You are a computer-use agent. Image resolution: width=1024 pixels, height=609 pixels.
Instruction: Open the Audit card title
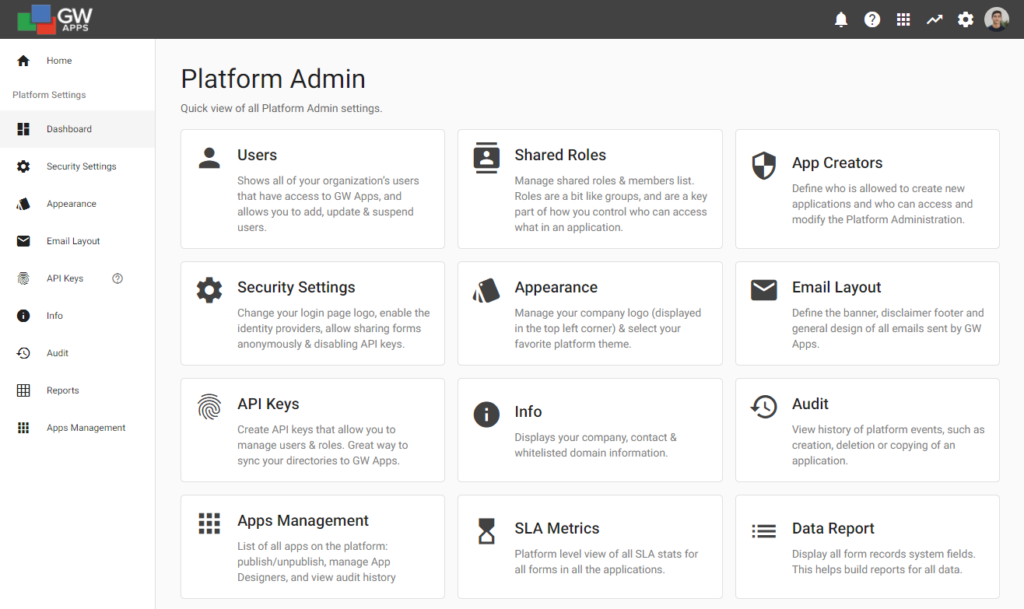810,404
